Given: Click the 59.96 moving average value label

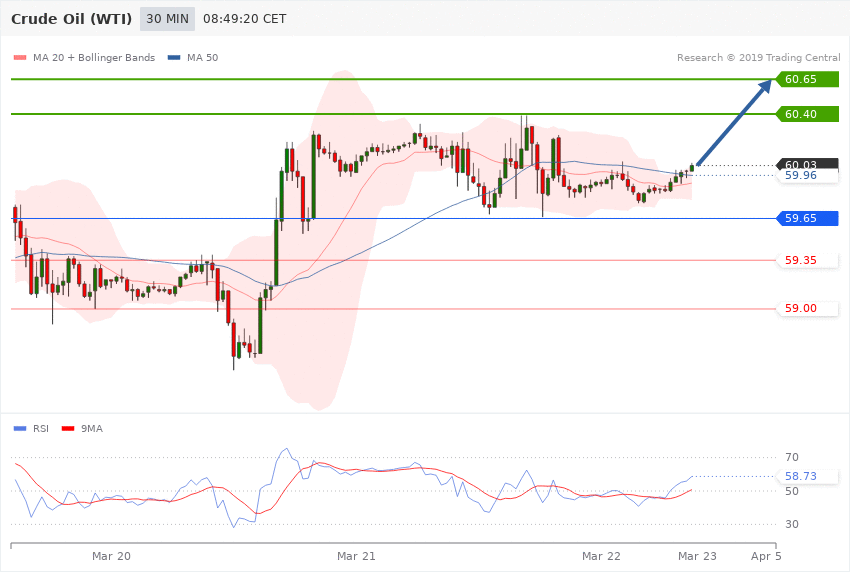Looking at the screenshot, I should coord(808,176).
